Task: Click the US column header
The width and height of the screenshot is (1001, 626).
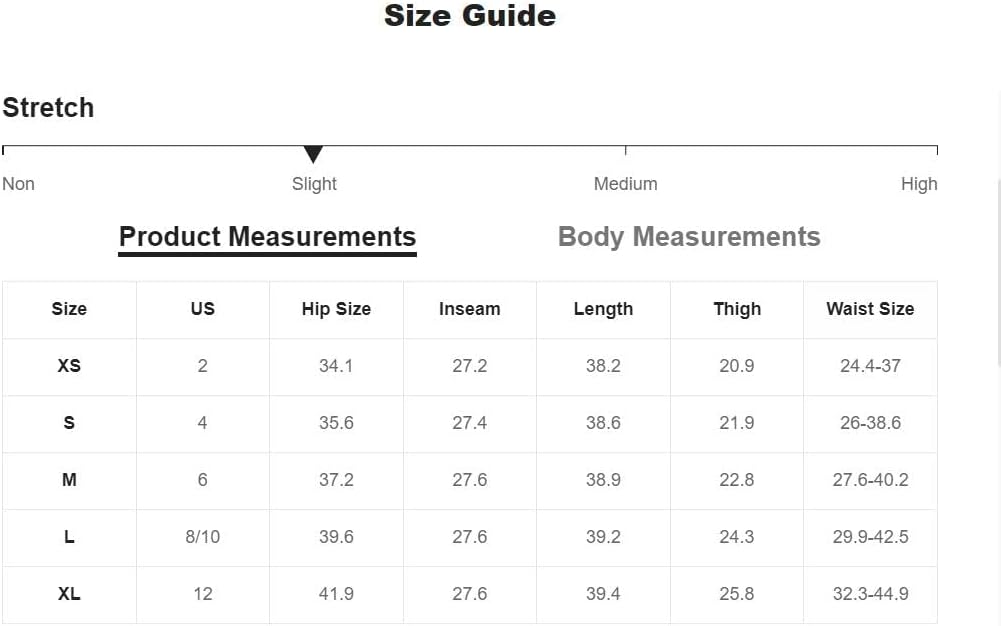Action: pos(202,309)
